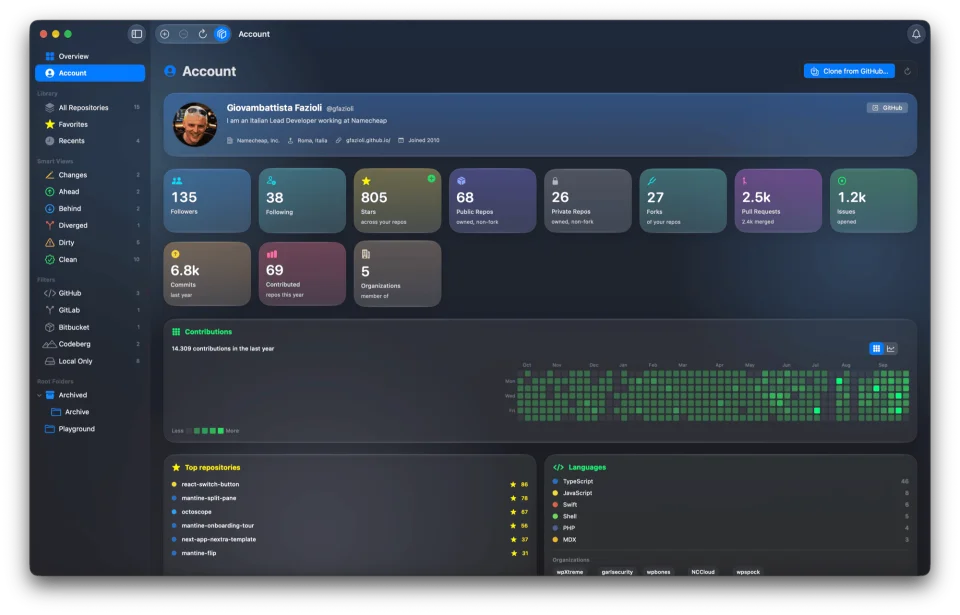960x615 pixels.
Task: Click the Dirty warning icon
Action: pos(50,243)
